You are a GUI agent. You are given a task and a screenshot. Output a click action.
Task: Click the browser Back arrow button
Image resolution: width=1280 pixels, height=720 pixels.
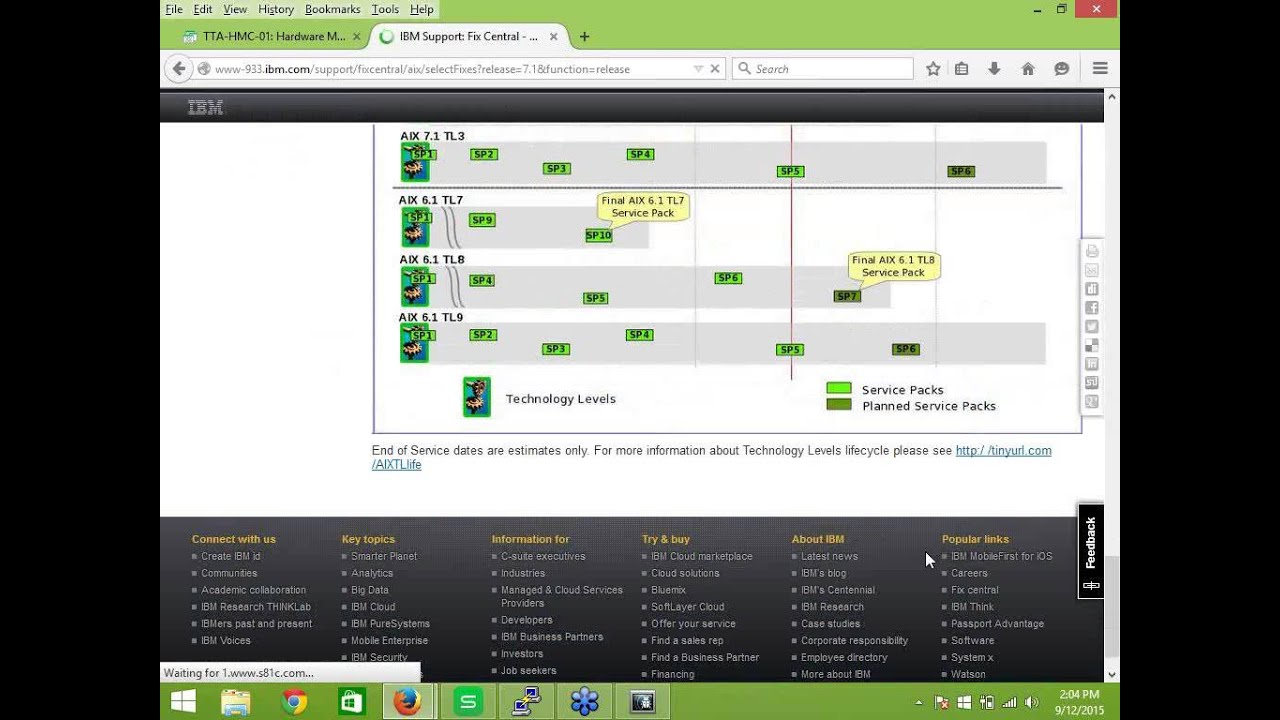(179, 69)
